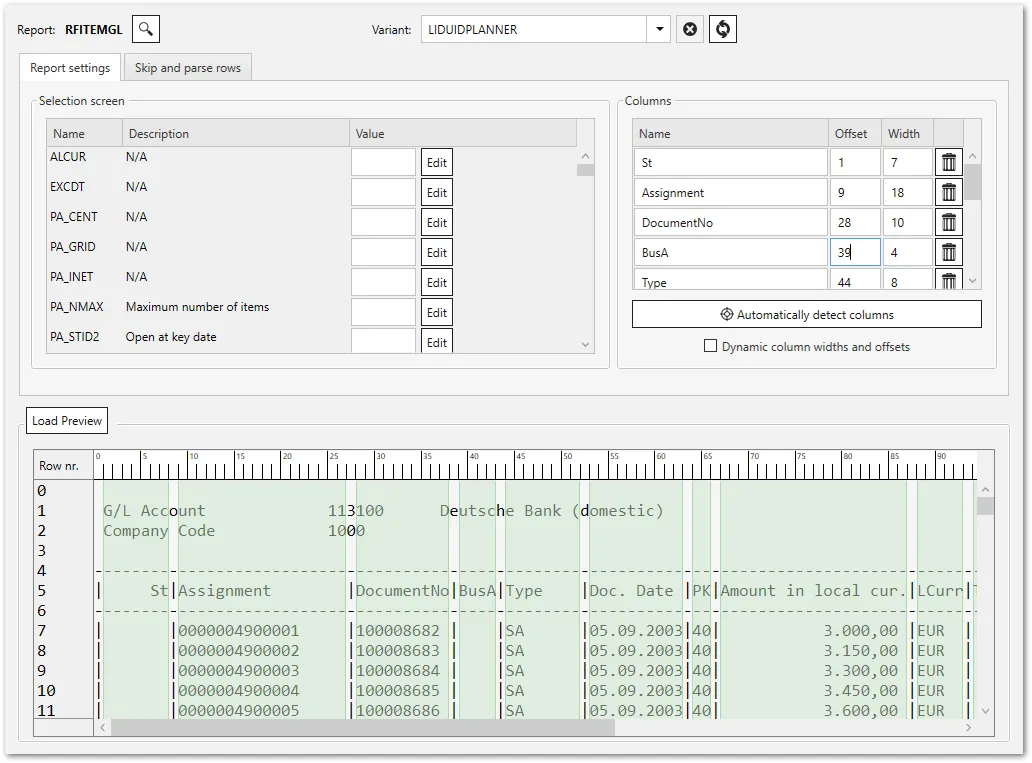
Task: Delete the St column with trash icon
Action: pyautogui.click(x=948, y=162)
